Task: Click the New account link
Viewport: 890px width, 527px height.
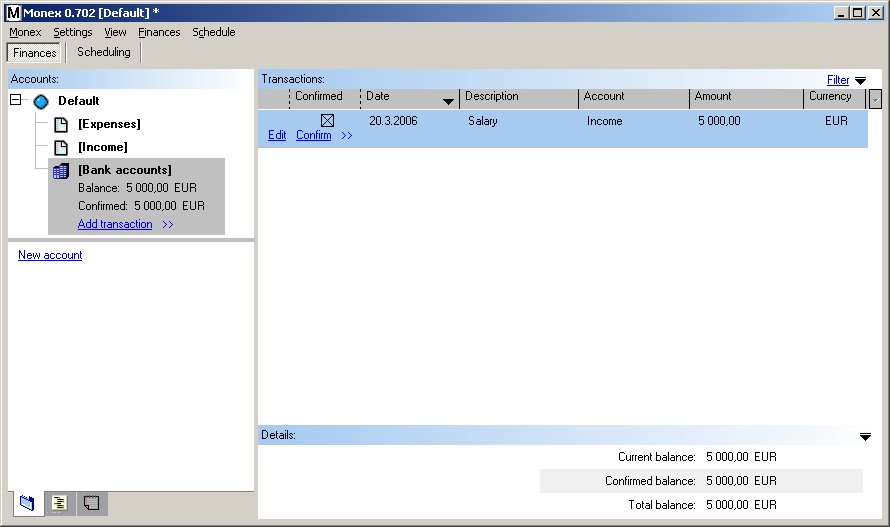Action: click(x=50, y=255)
